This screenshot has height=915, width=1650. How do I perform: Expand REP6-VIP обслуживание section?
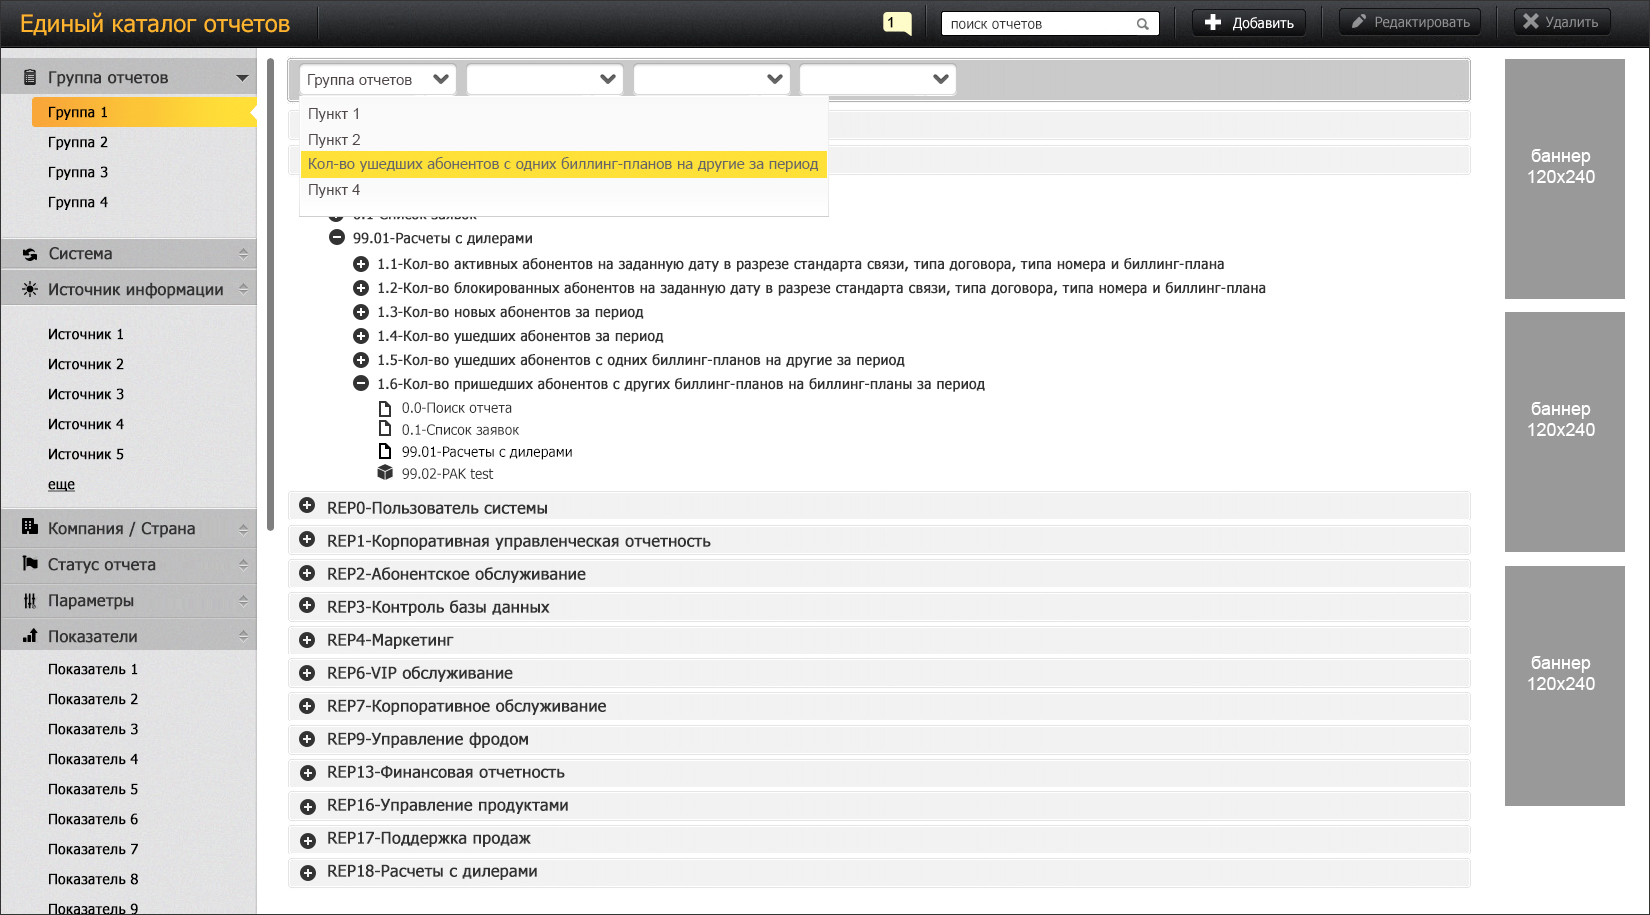click(307, 673)
